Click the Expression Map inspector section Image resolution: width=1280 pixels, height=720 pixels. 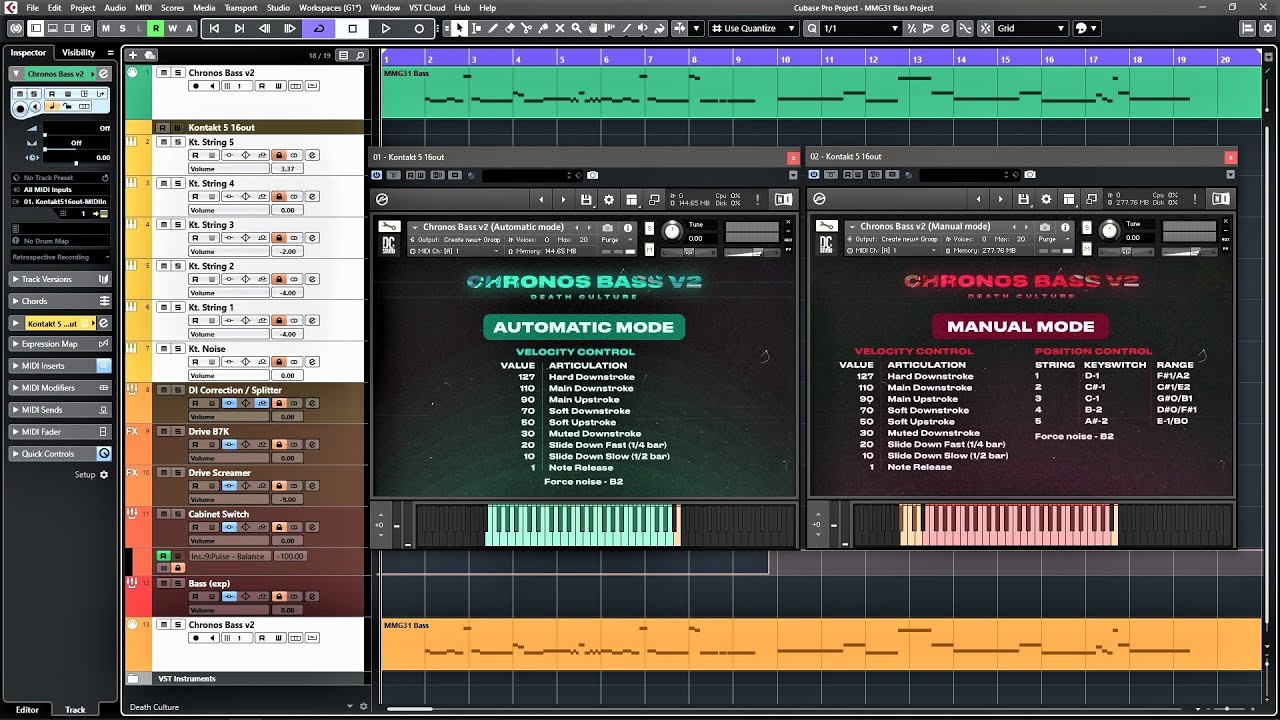[x=61, y=344]
